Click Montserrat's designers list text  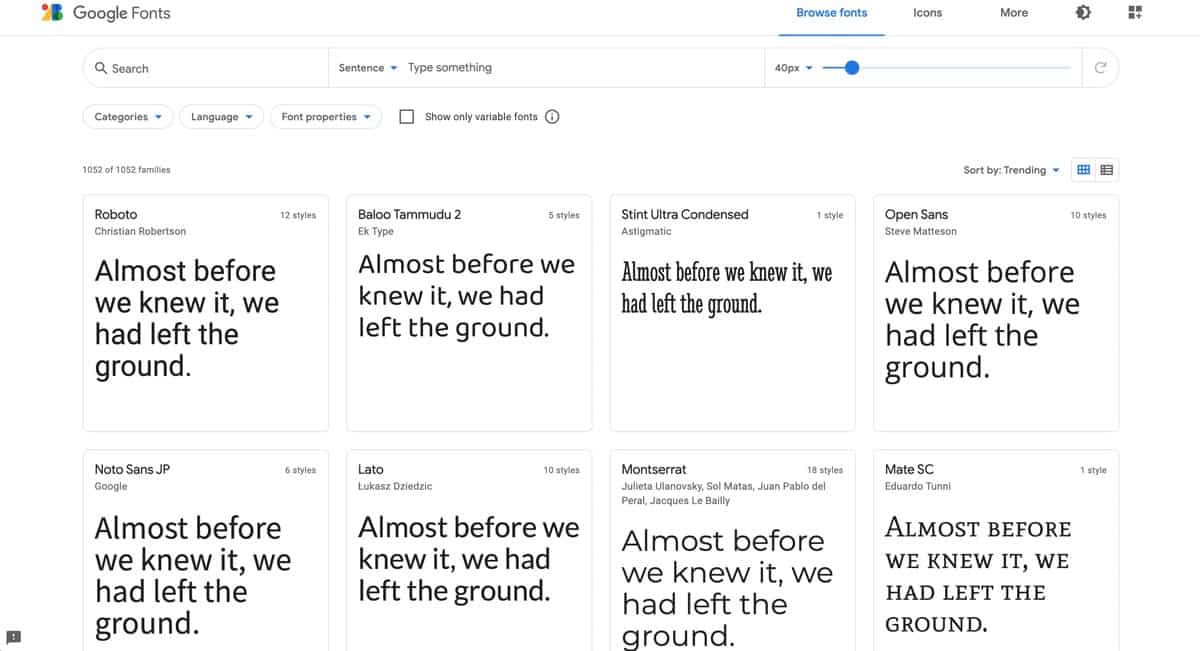pyautogui.click(x=723, y=493)
